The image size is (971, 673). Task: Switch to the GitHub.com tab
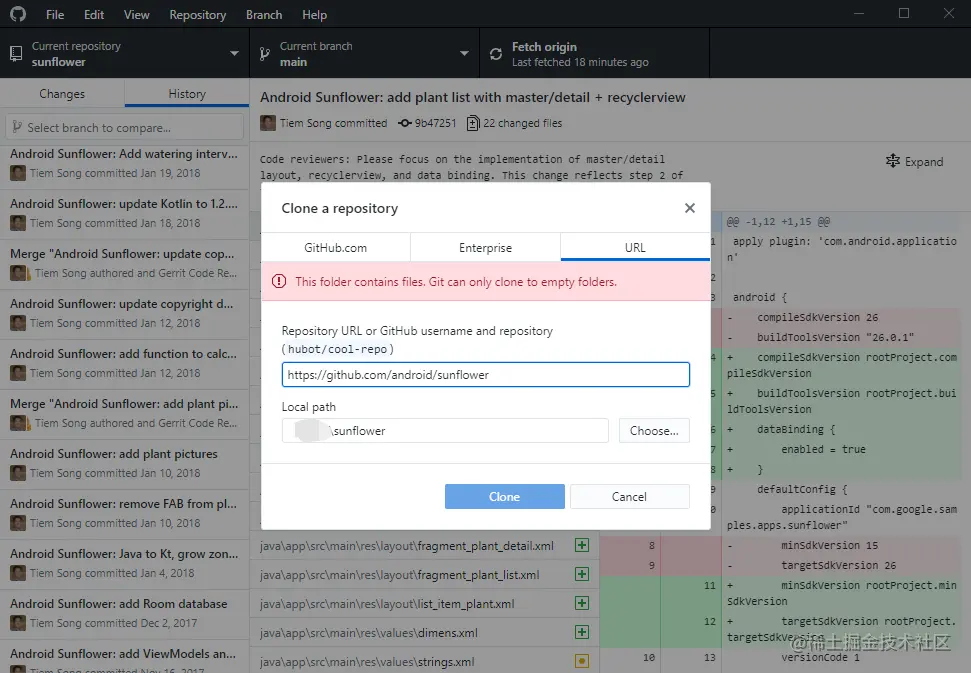335,248
